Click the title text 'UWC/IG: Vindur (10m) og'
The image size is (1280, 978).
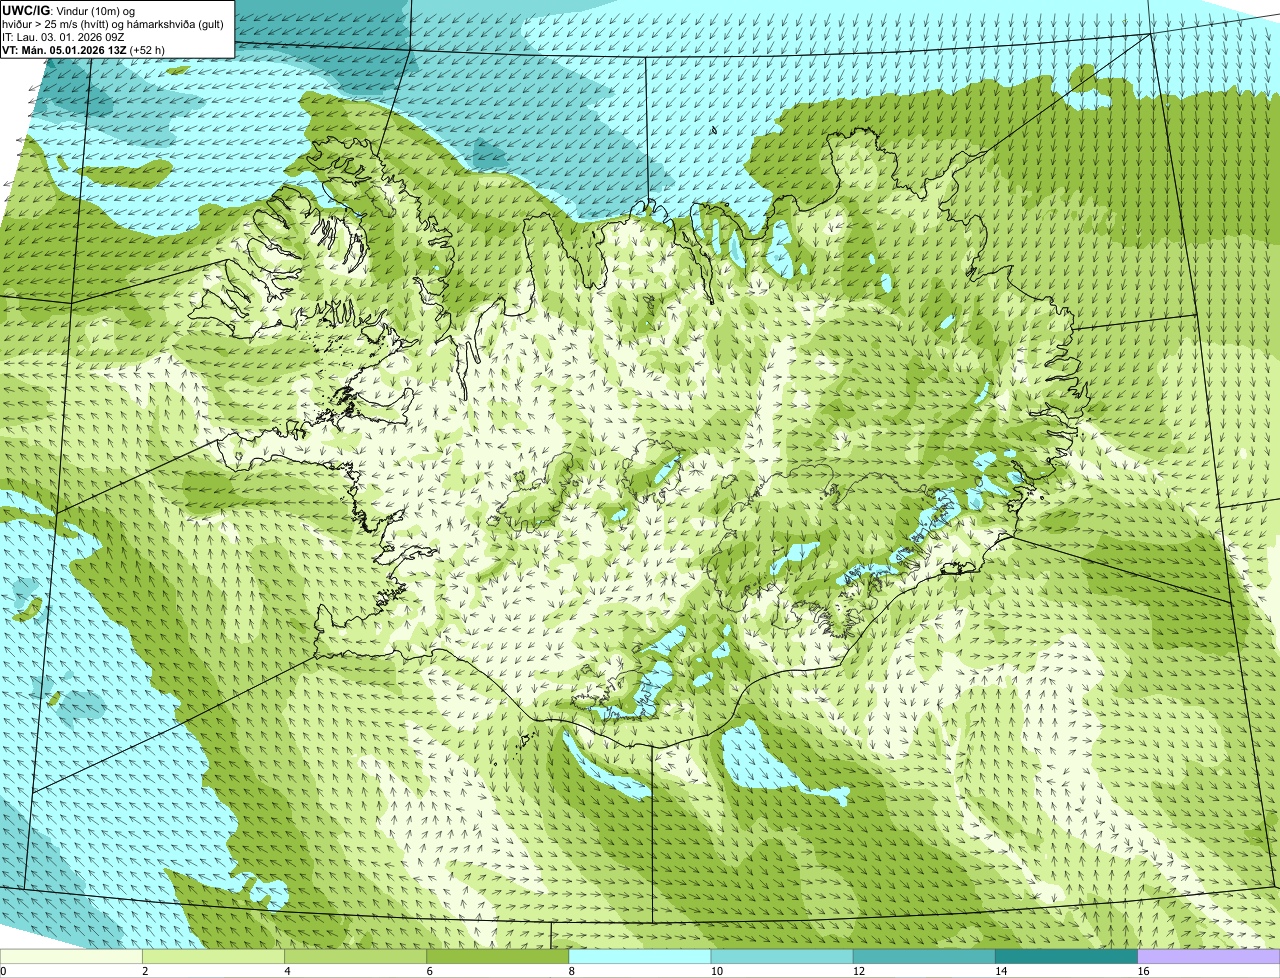(x=69, y=10)
